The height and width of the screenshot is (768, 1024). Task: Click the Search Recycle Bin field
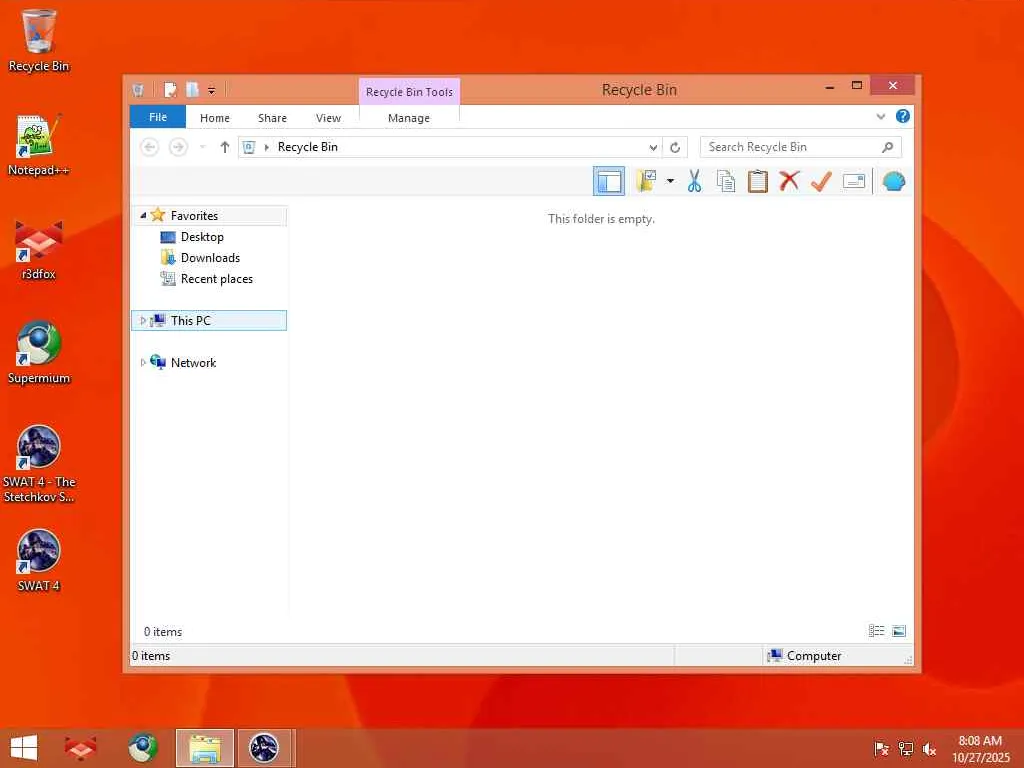[x=800, y=147]
